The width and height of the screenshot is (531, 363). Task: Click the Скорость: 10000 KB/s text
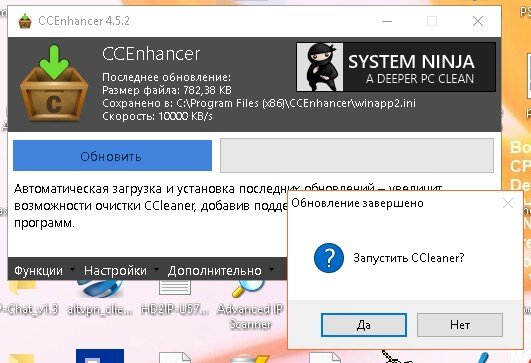click(157, 116)
